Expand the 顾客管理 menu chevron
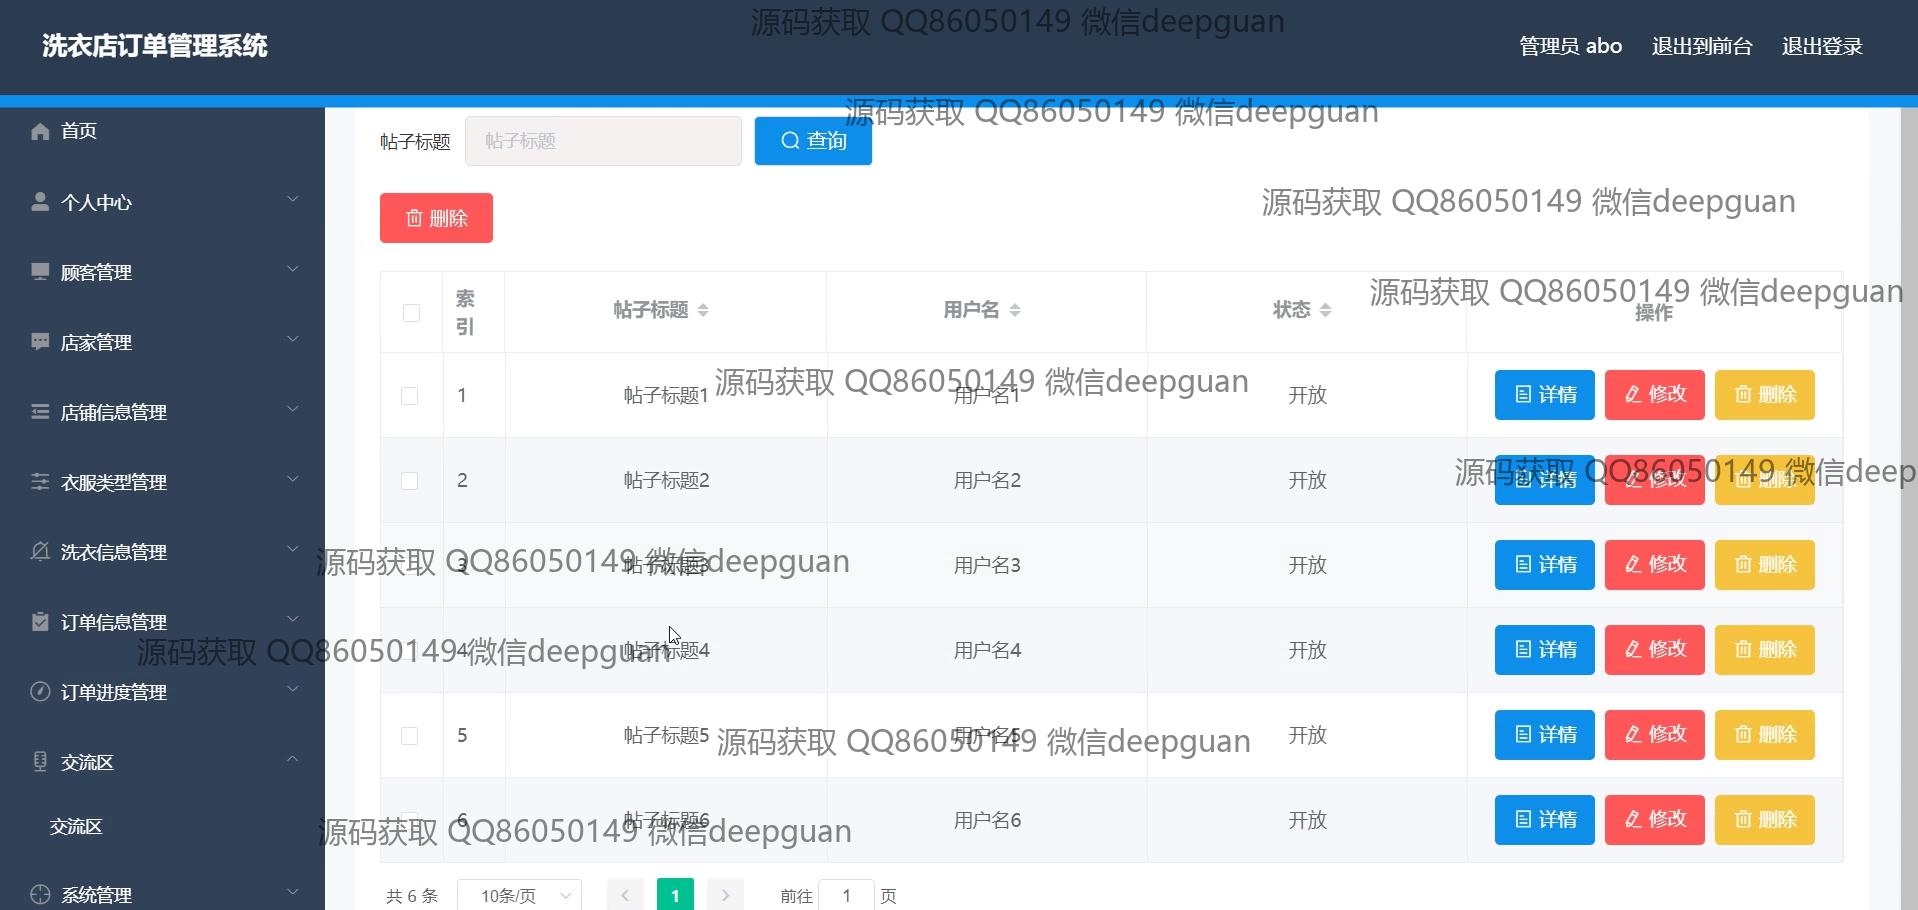Image resolution: width=1918 pixels, height=910 pixels. tap(293, 269)
